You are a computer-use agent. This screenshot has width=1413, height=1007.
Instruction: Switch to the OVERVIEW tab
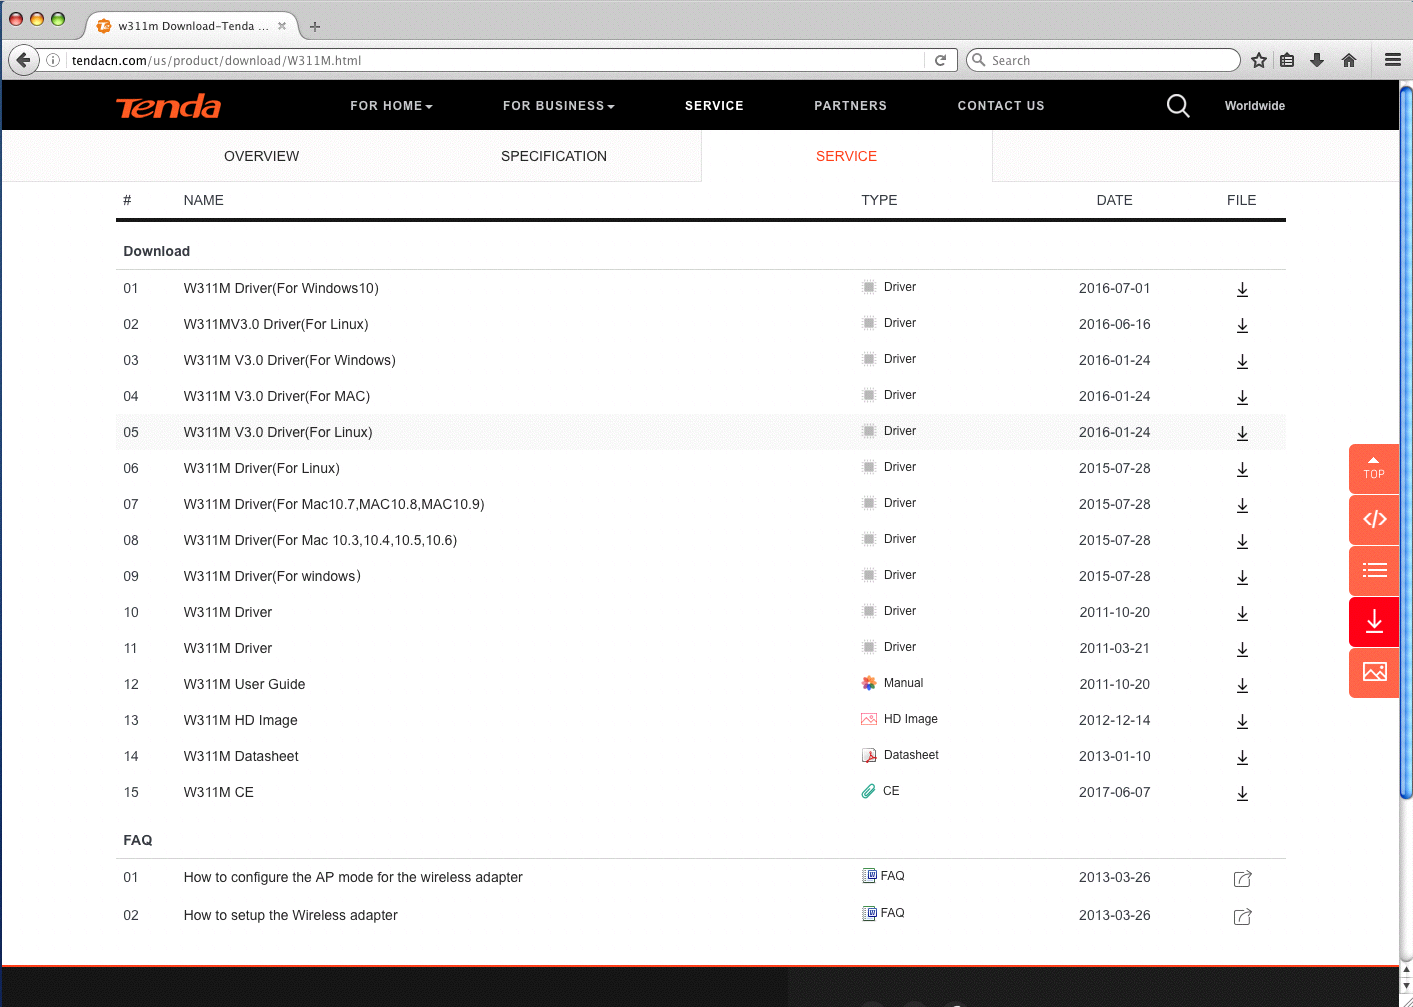coord(262,156)
